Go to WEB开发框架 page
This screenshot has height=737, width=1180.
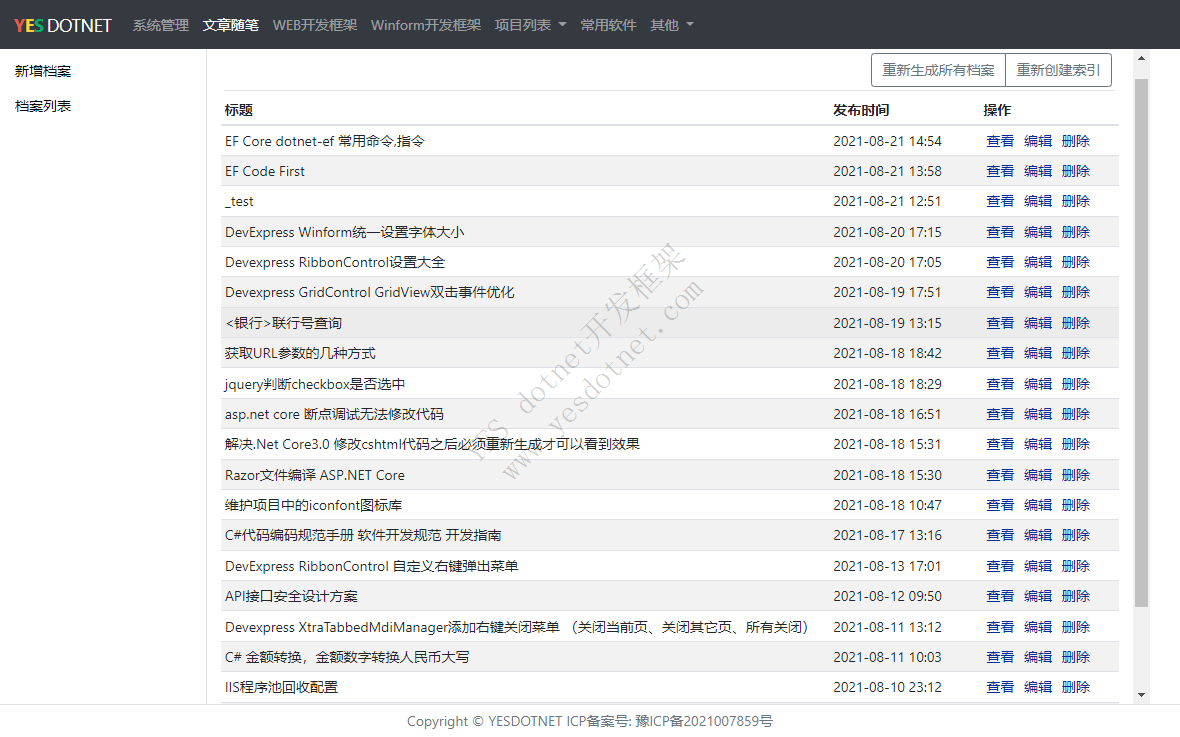(x=315, y=25)
